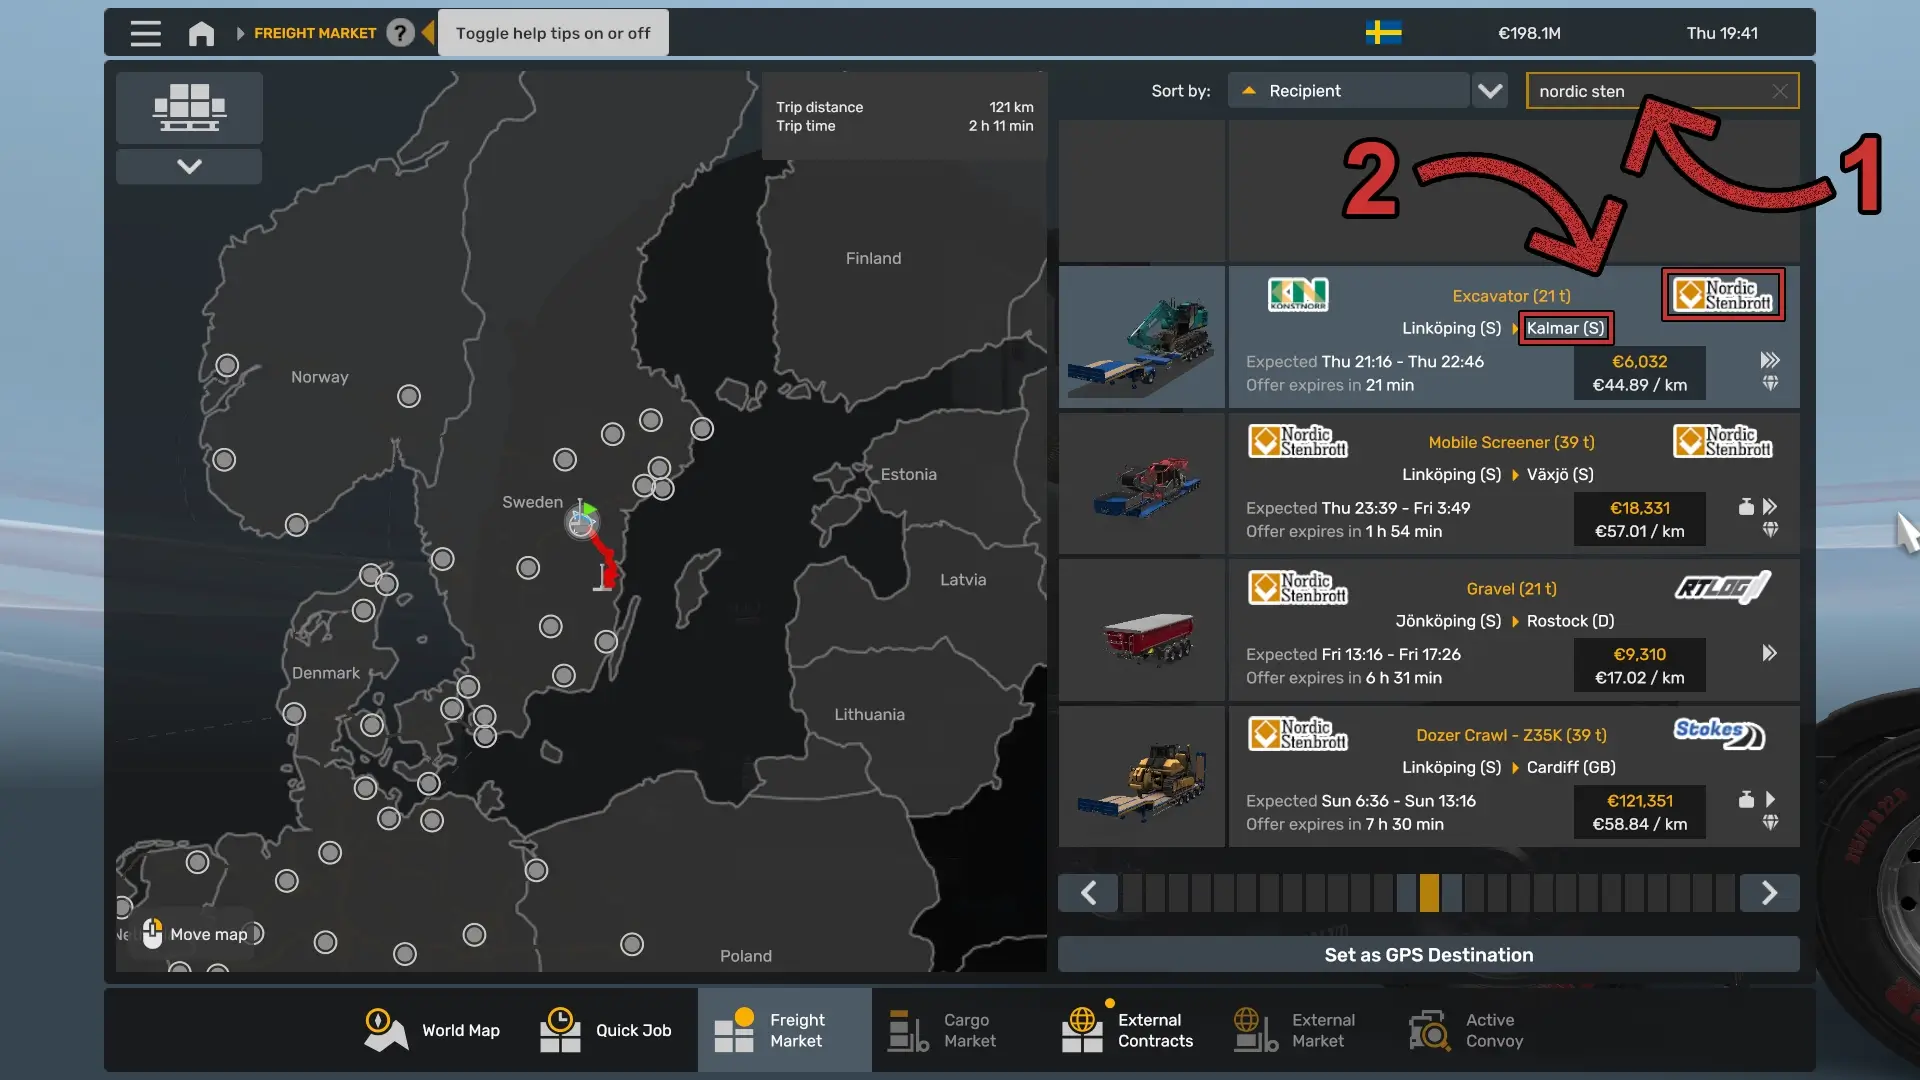Select the red gravel trailer thumbnail

click(1142, 630)
